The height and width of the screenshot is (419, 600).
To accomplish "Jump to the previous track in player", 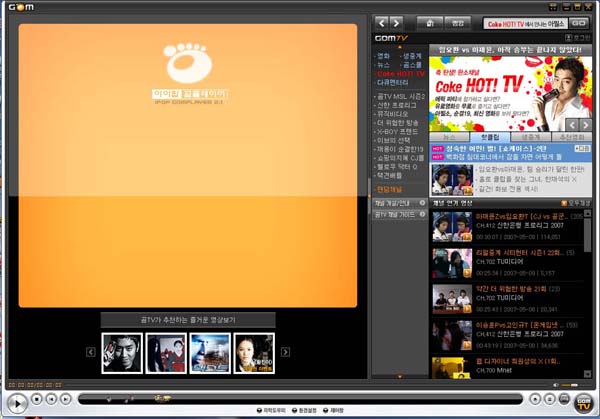I will (x=51, y=399).
